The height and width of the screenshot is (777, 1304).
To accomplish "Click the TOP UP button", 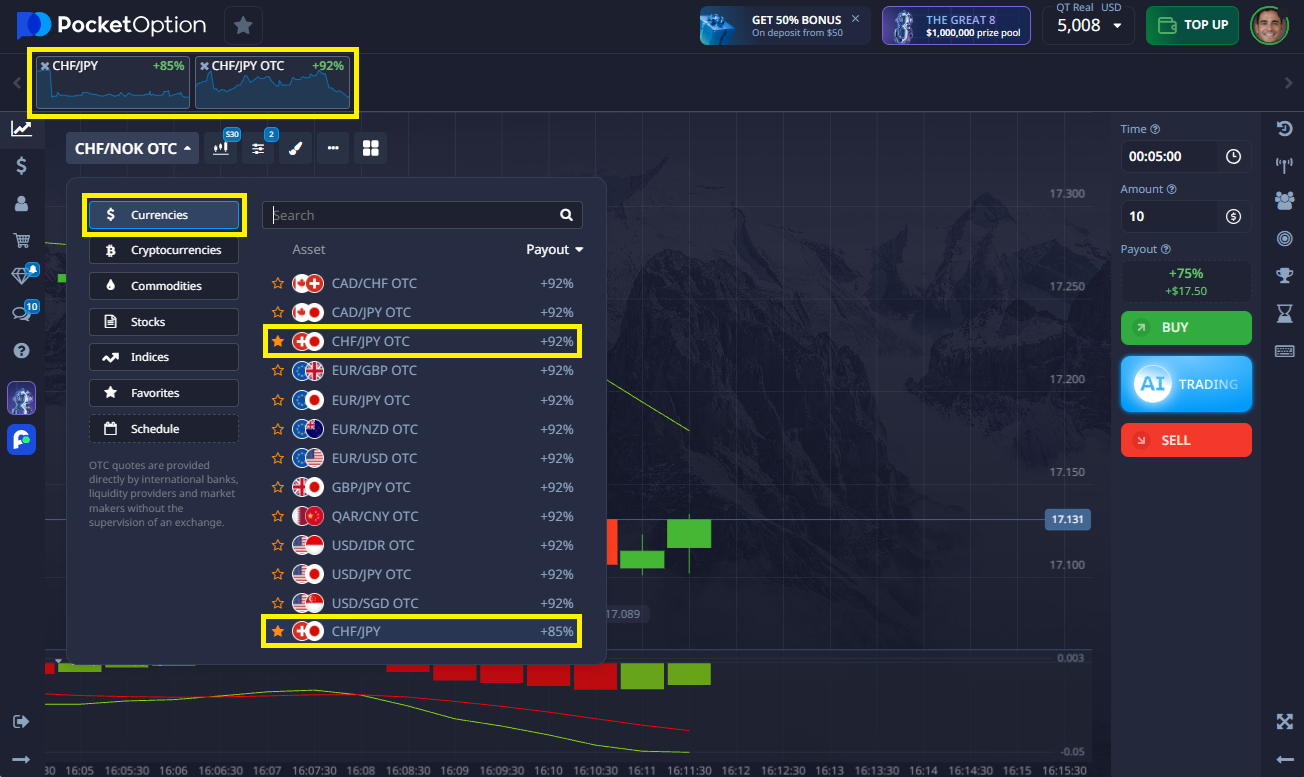I will coord(1192,25).
